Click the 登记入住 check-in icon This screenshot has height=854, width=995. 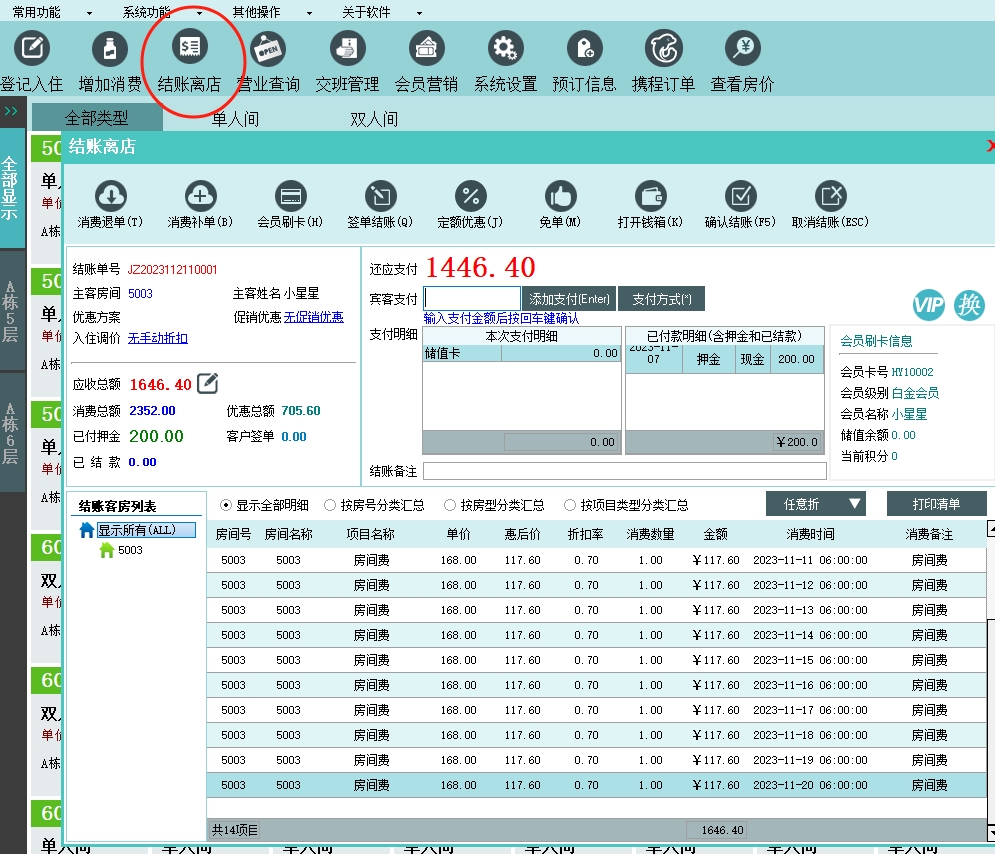click(x=32, y=49)
